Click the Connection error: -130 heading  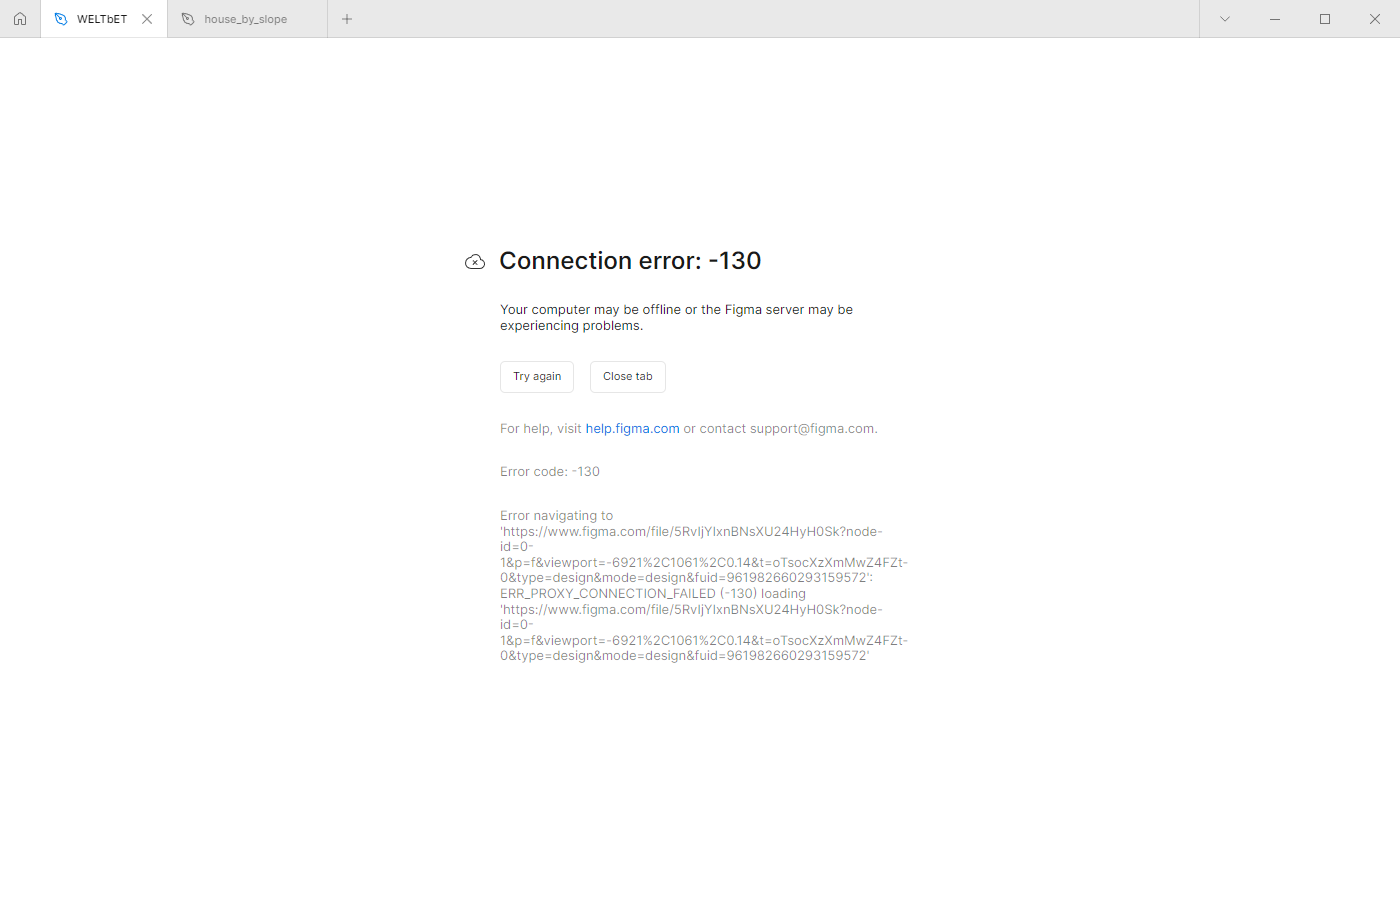tap(630, 261)
